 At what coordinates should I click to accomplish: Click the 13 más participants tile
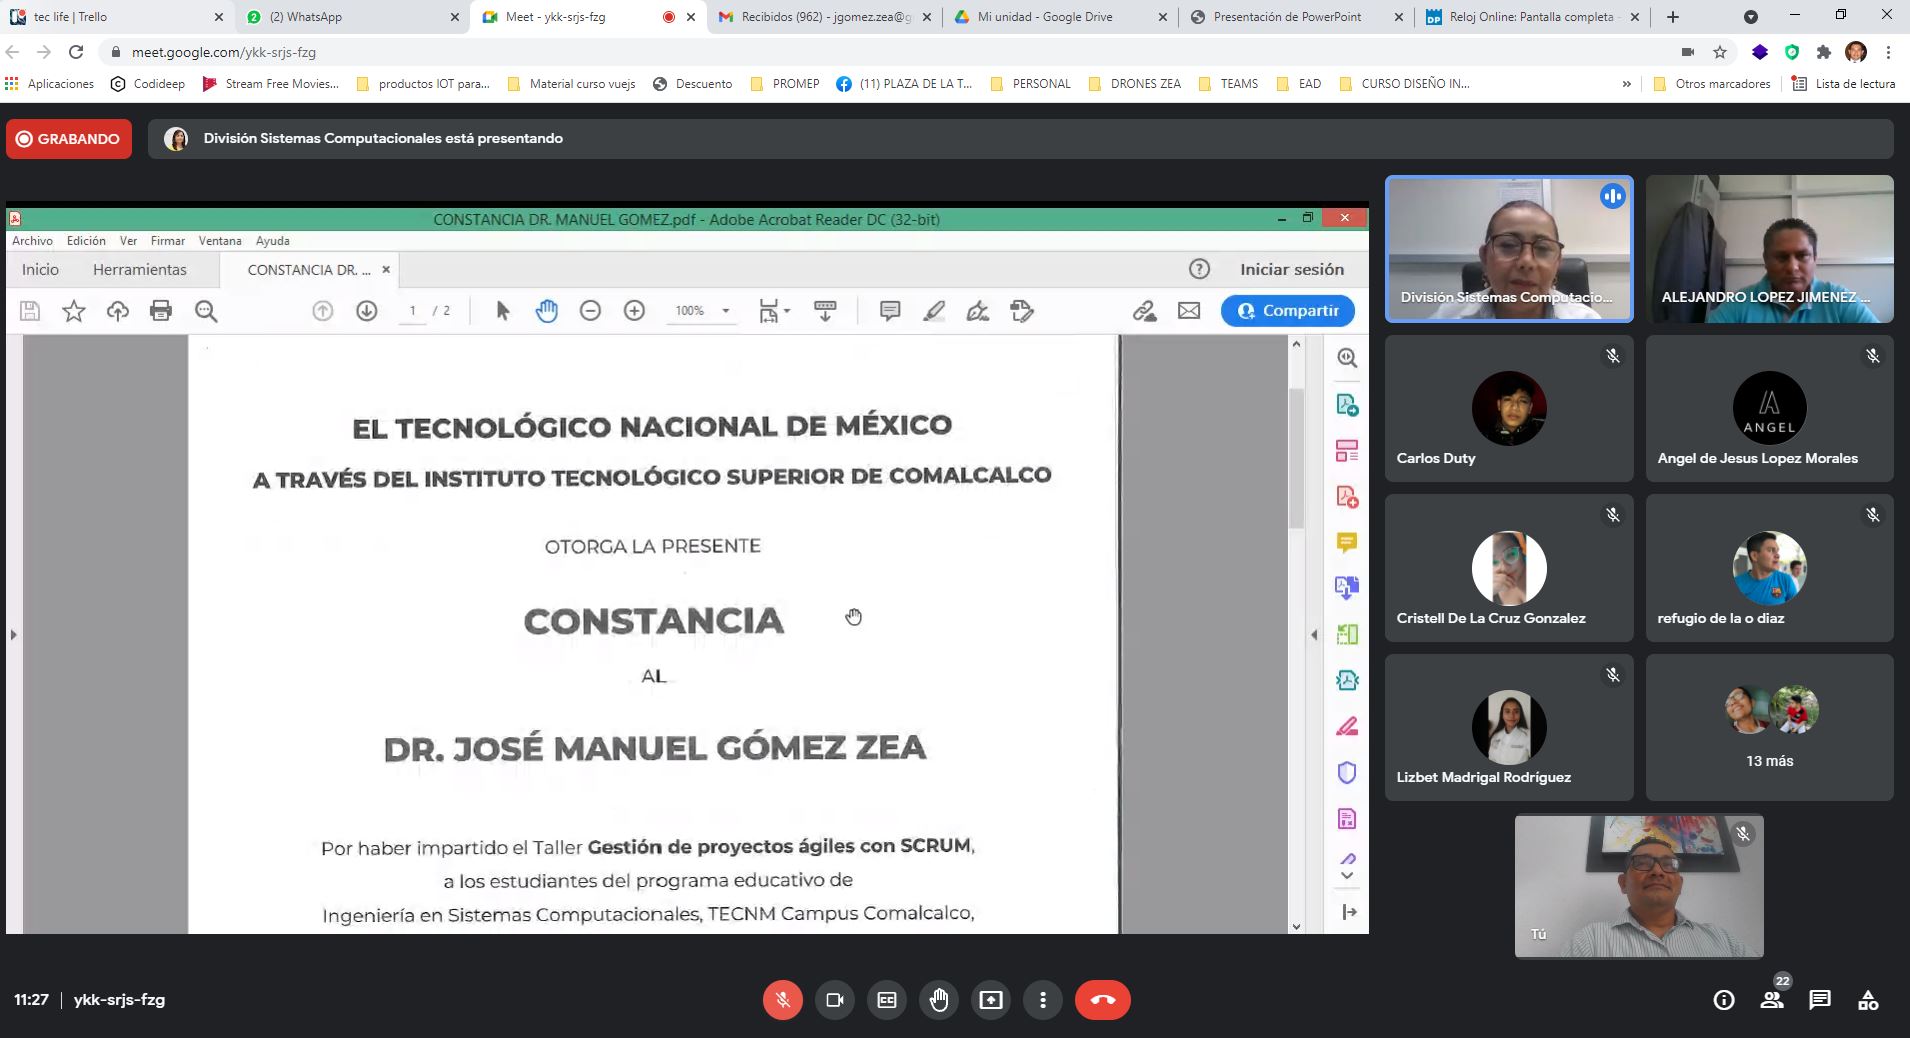coord(1769,728)
